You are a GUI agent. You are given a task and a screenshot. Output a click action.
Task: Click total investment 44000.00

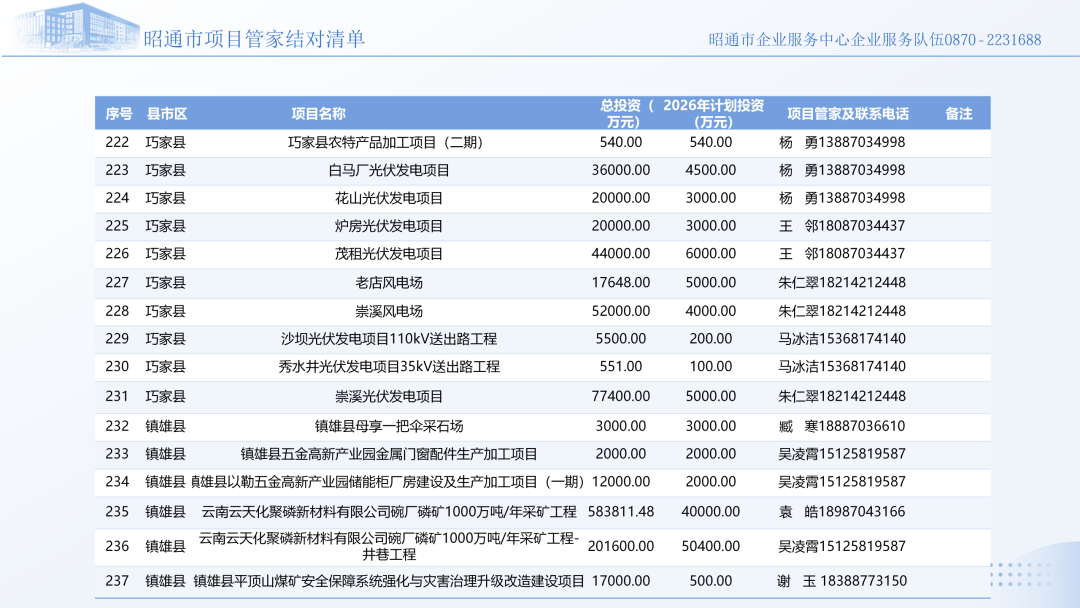621,254
